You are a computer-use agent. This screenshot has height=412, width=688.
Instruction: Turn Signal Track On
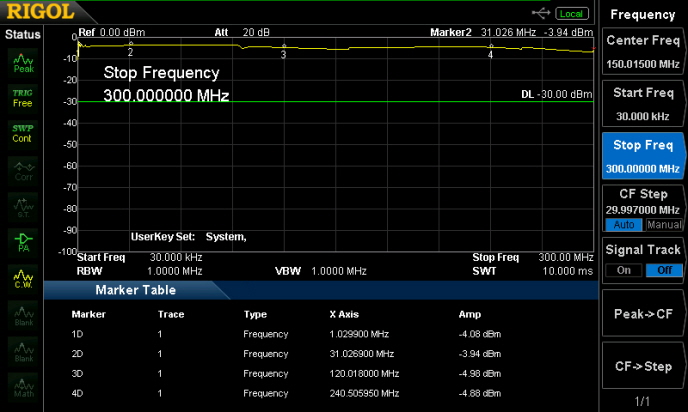tap(624, 270)
